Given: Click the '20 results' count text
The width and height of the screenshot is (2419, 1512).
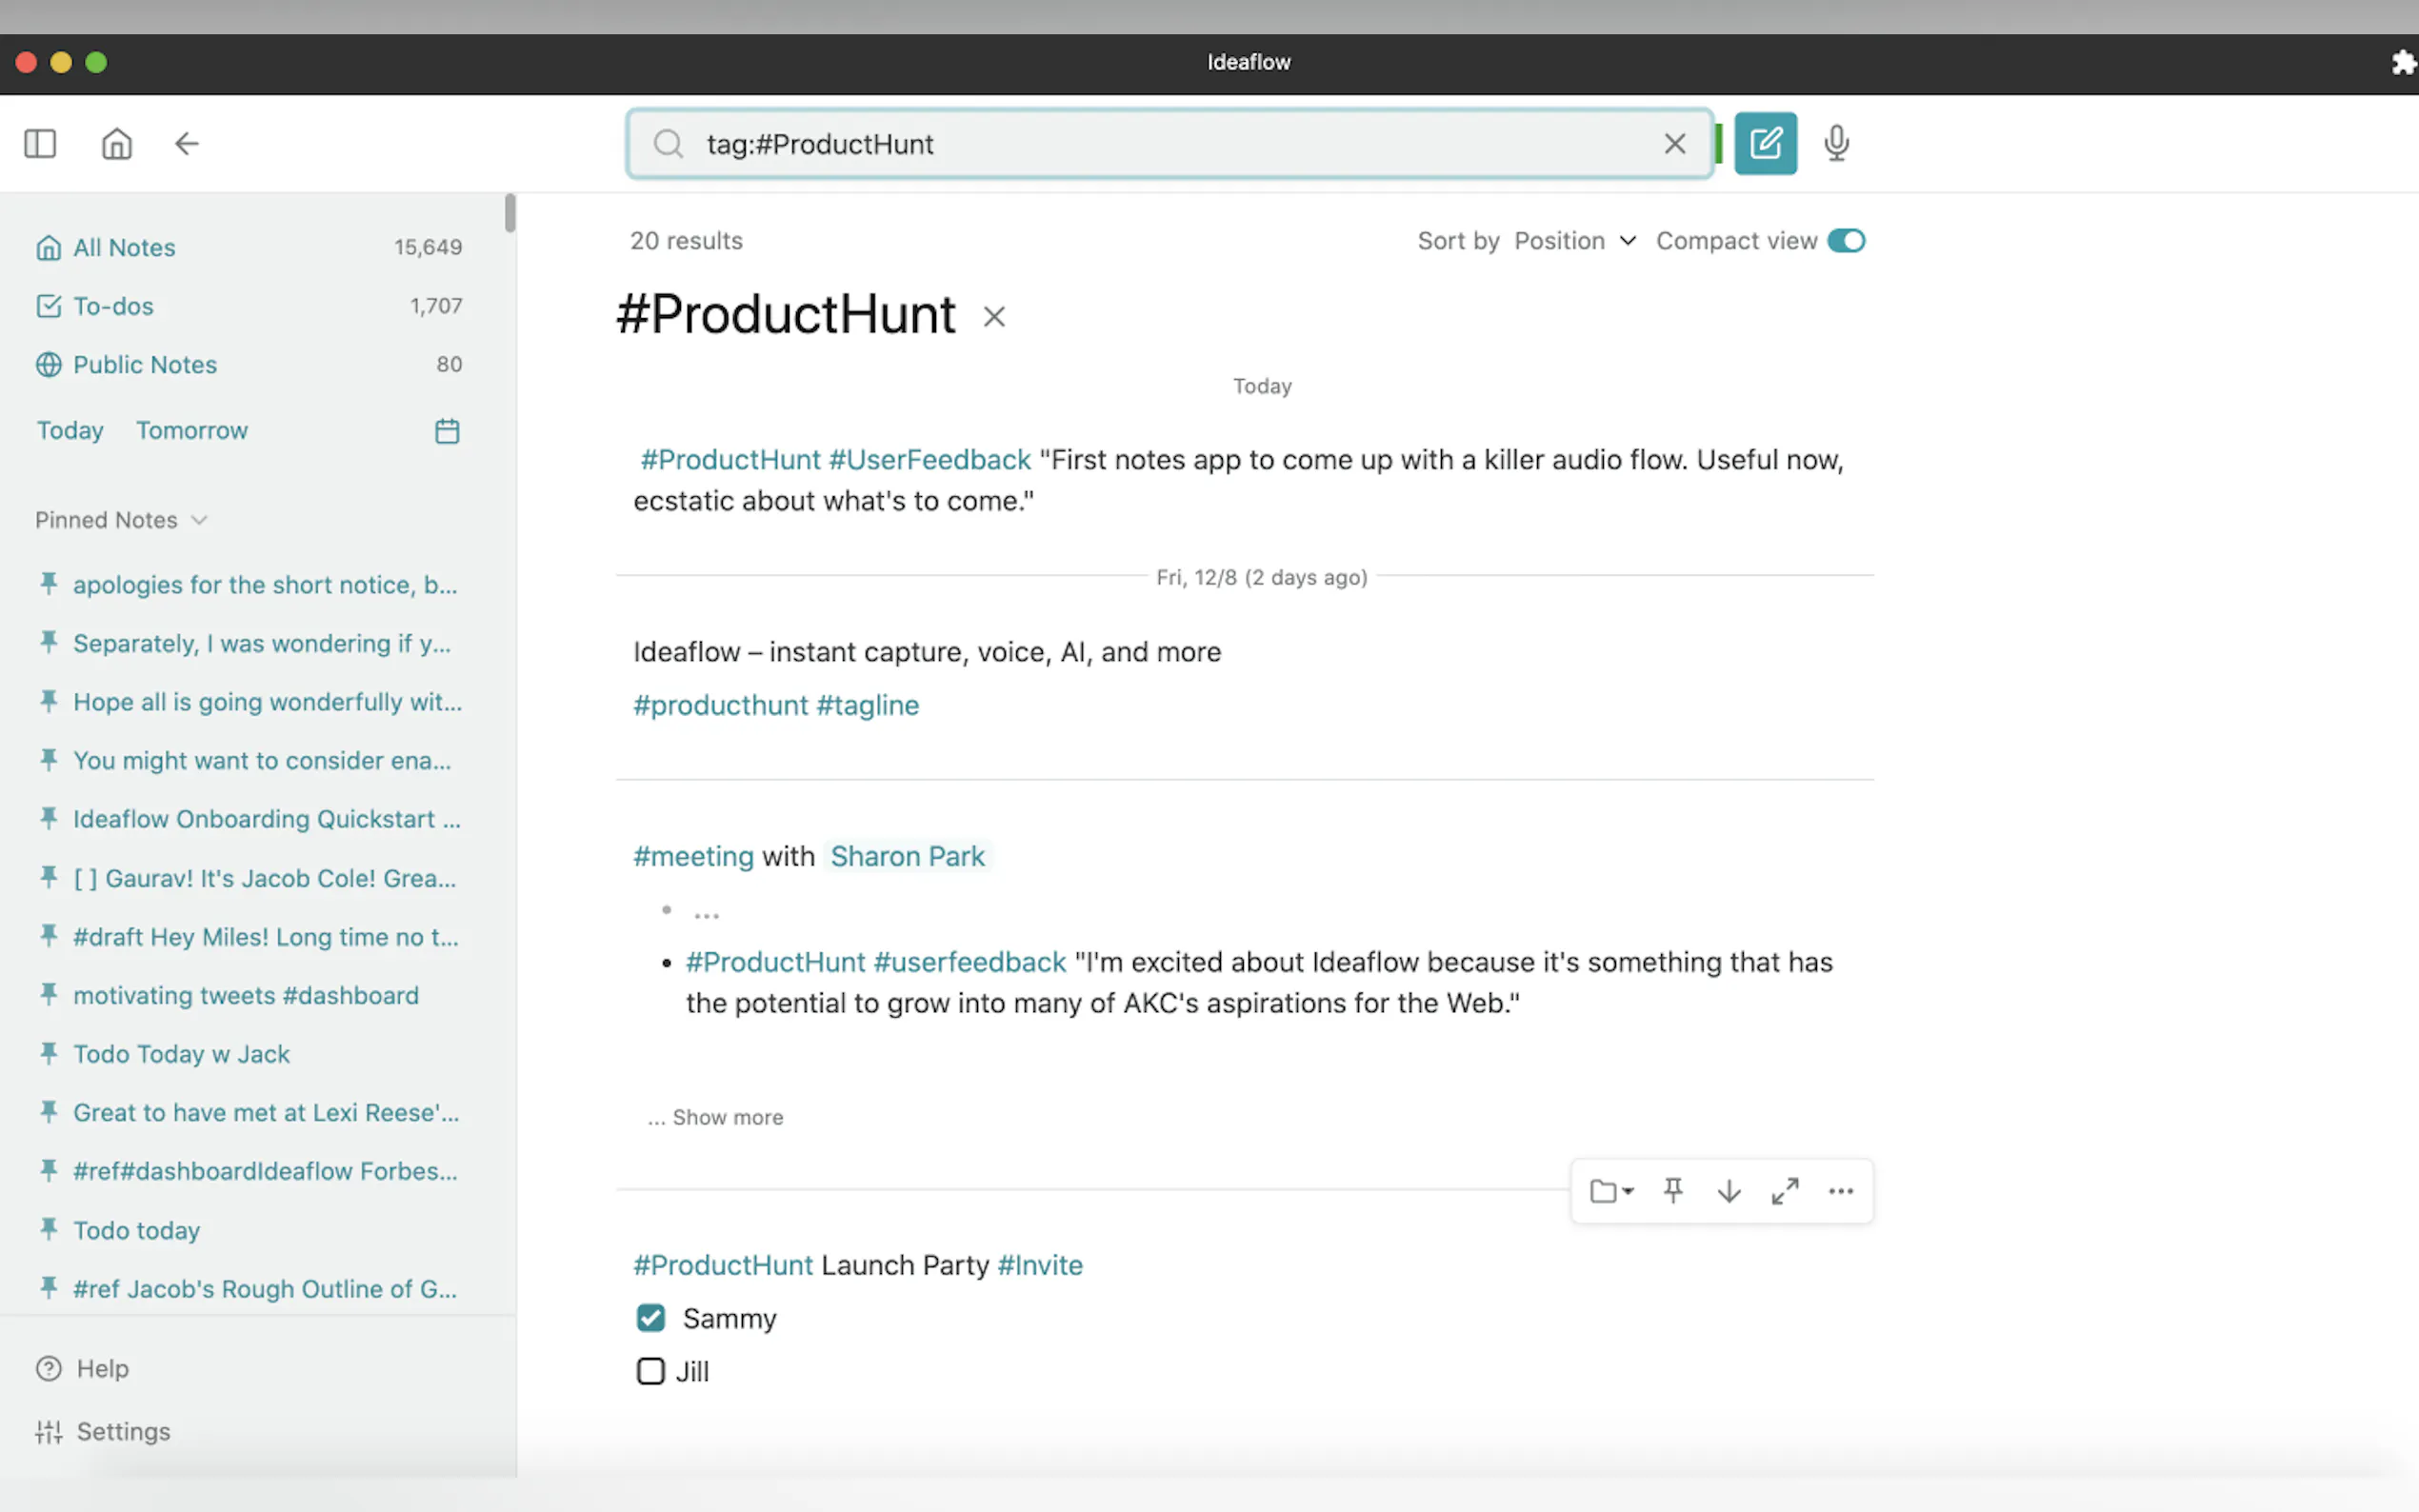Looking at the screenshot, I should pos(686,241).
